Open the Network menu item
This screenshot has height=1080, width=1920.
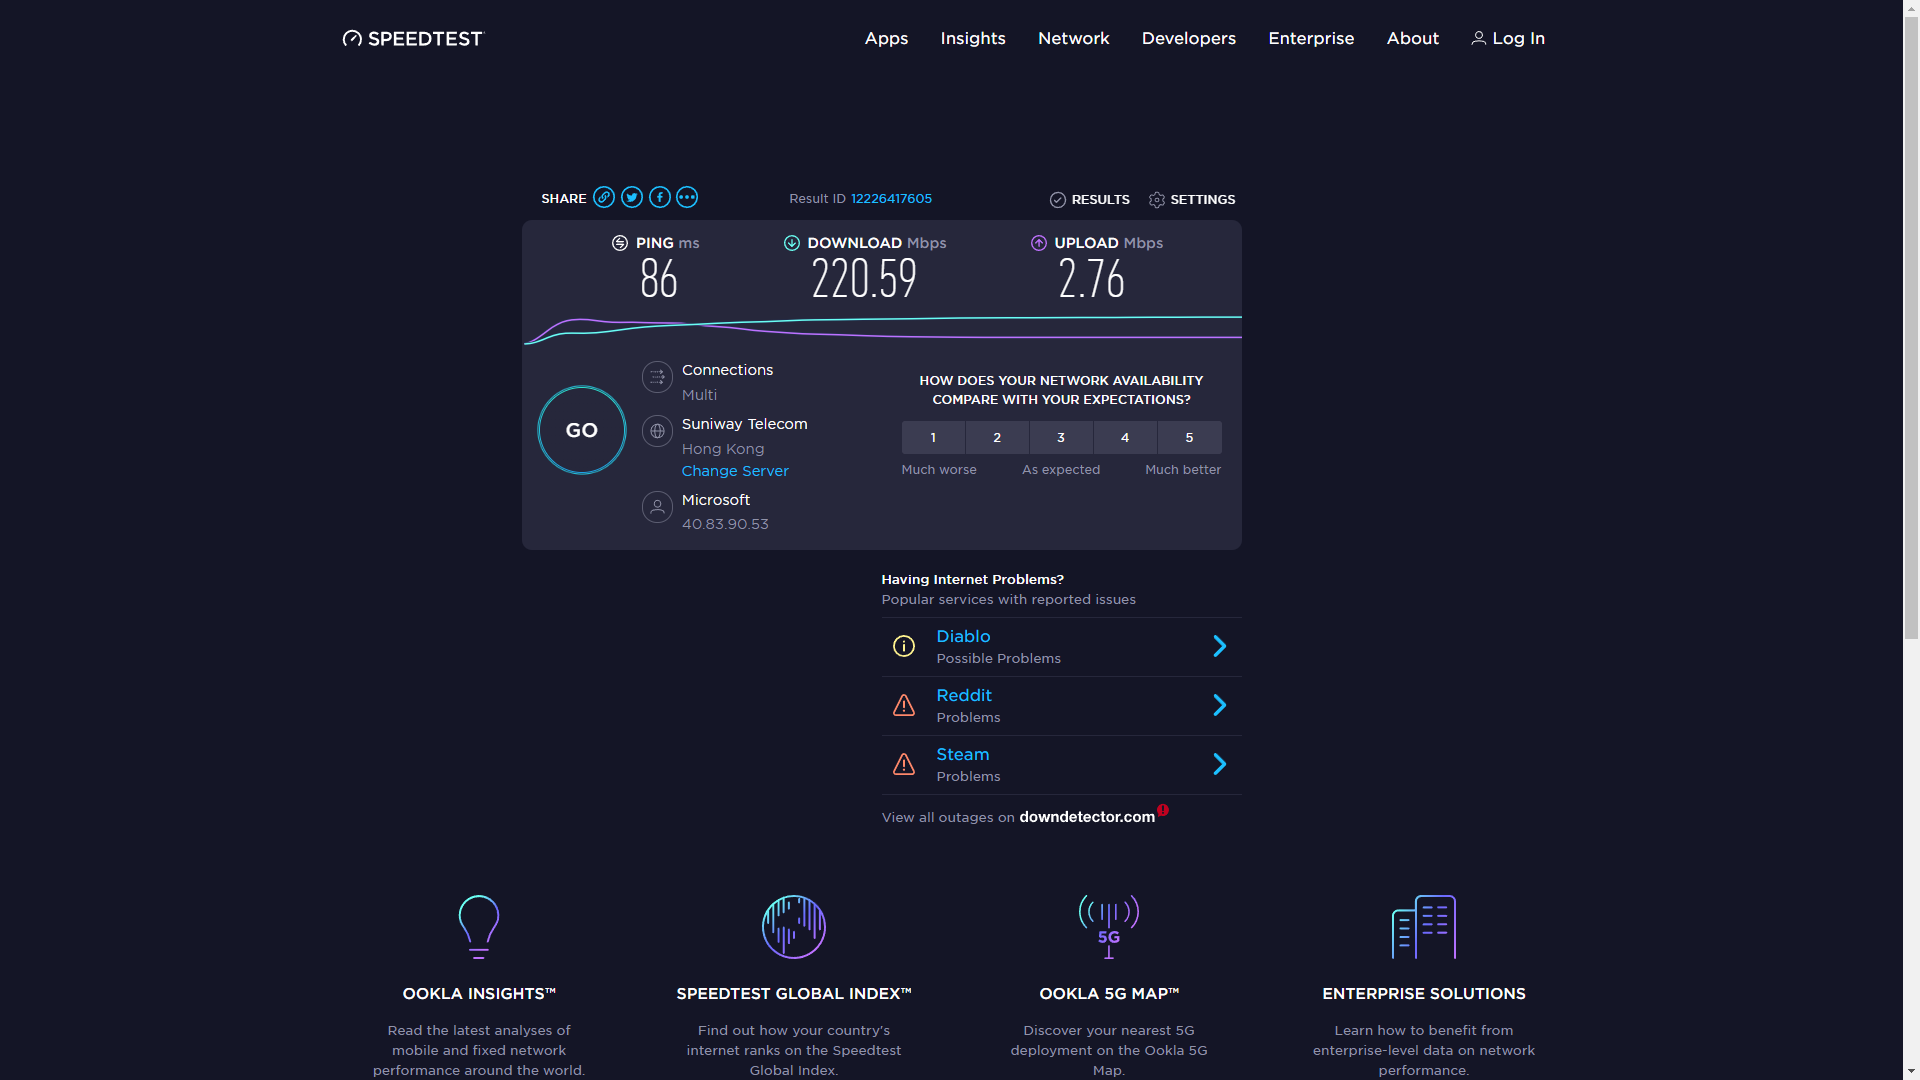click(x=1073, y=38)
